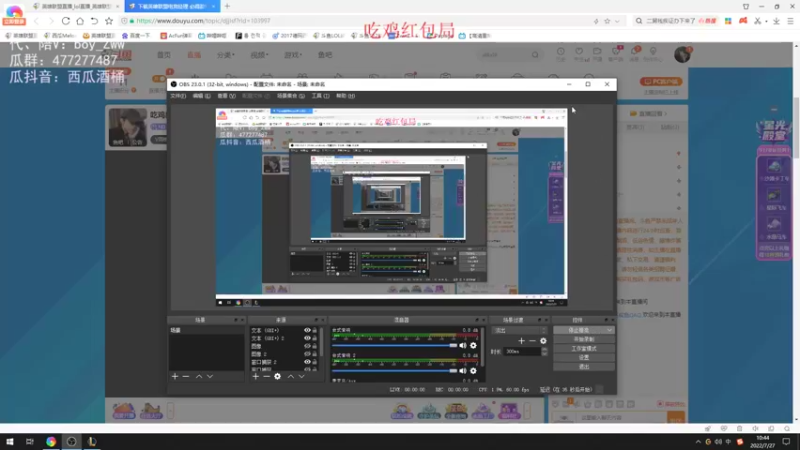Open the 编辑 menu in OBS

point(202,96)
